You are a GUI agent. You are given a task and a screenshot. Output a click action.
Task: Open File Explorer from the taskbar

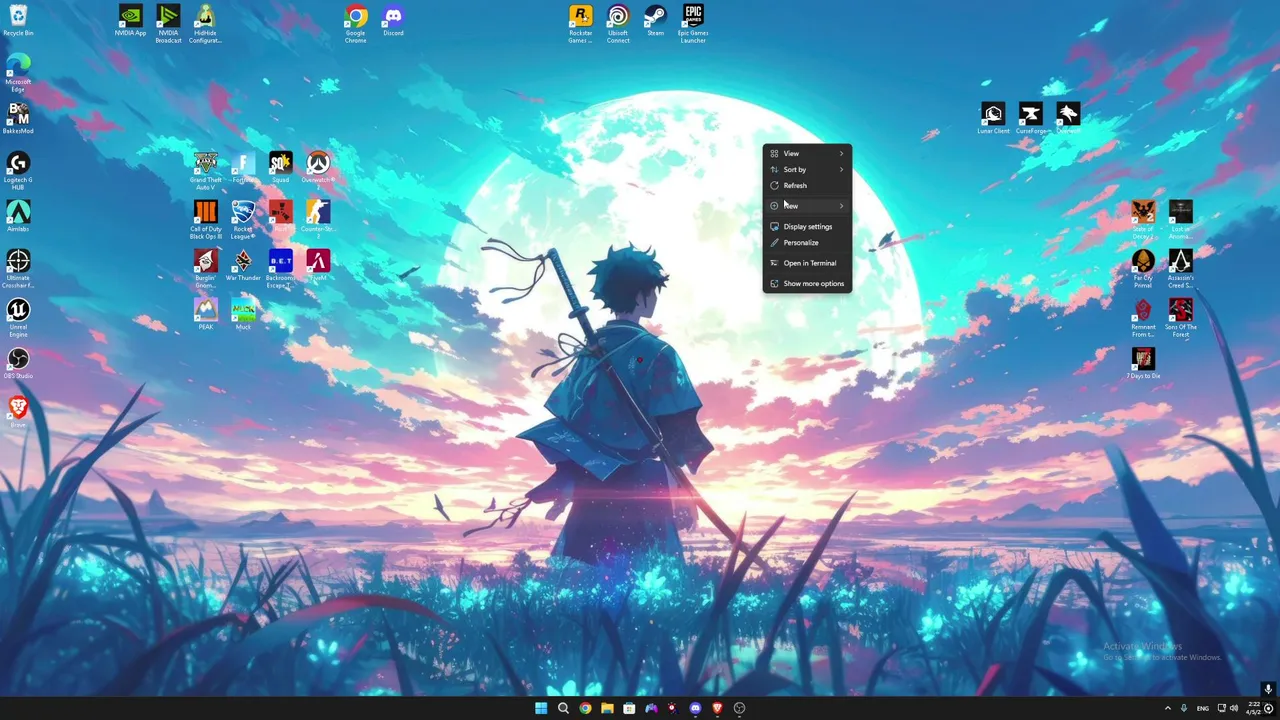pyautogui.click(x=607, y=708)
